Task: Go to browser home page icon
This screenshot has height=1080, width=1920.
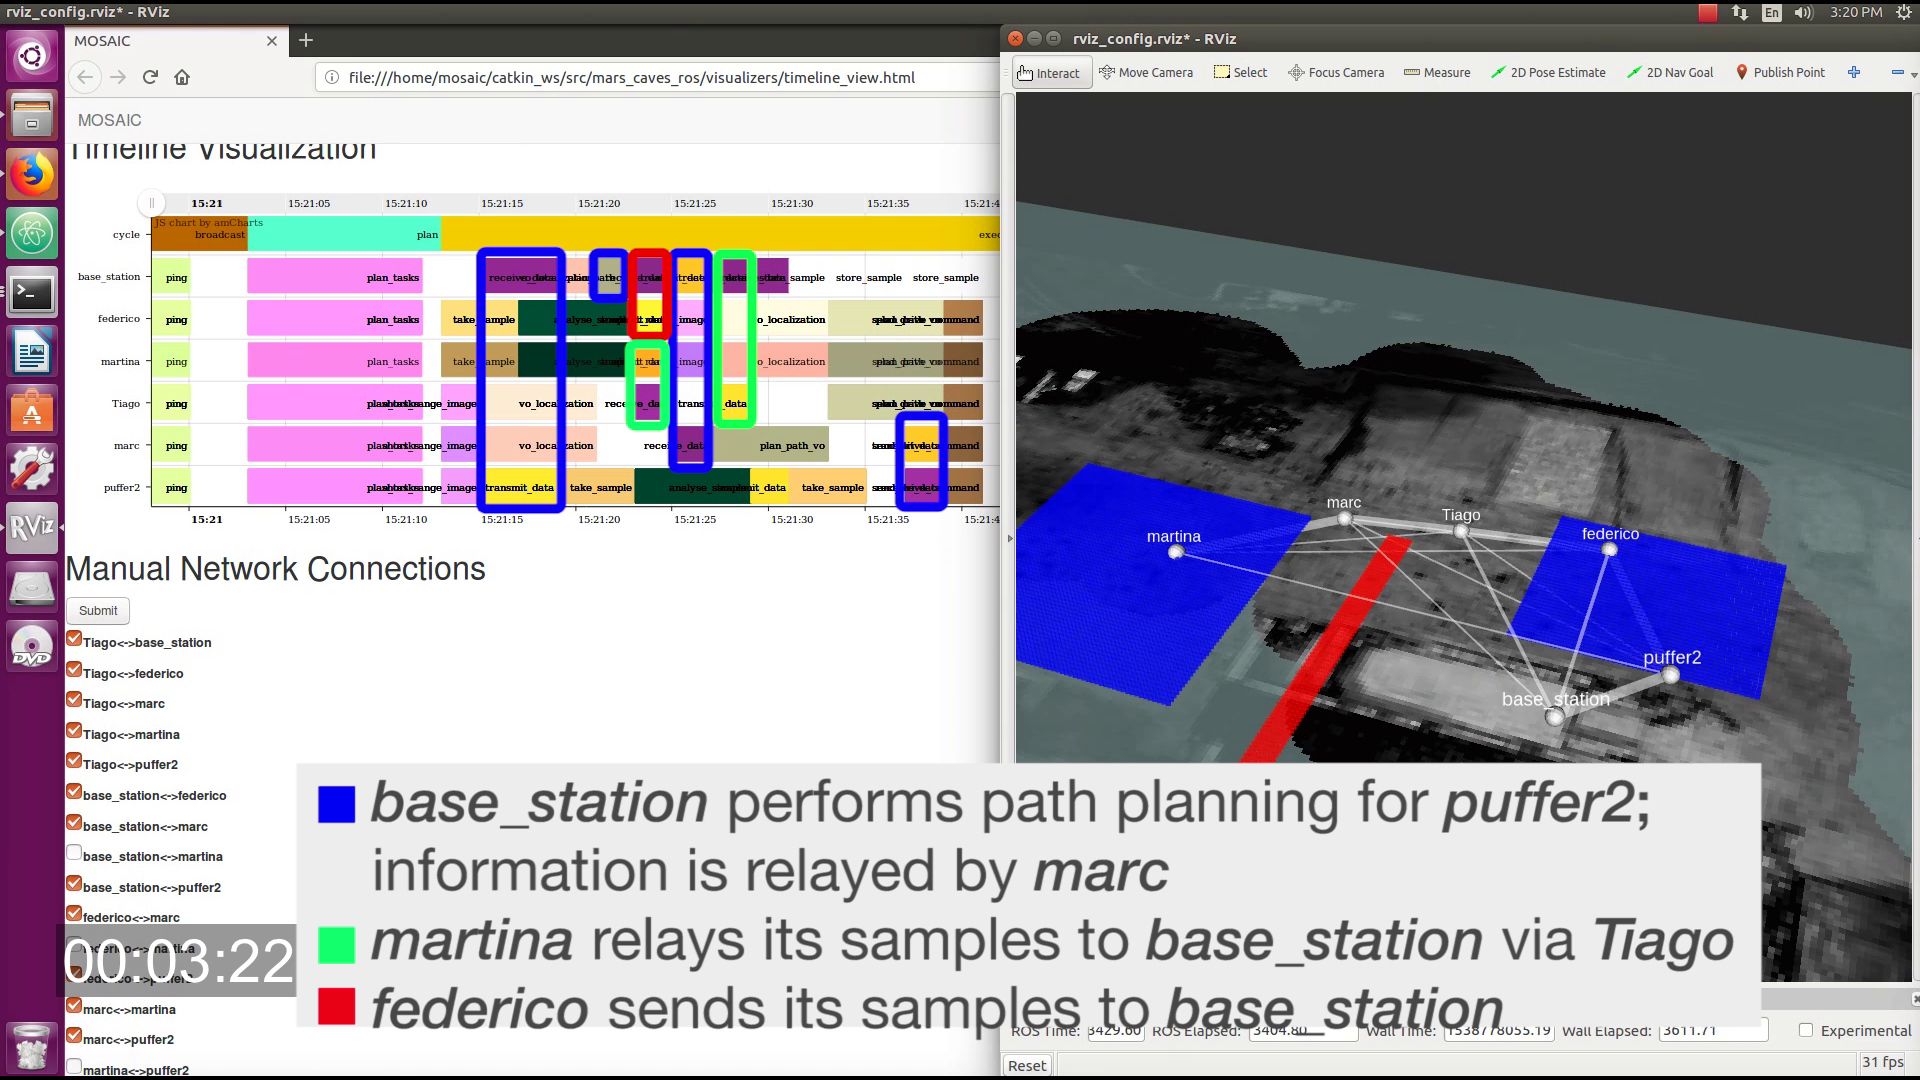Action: 182,77
